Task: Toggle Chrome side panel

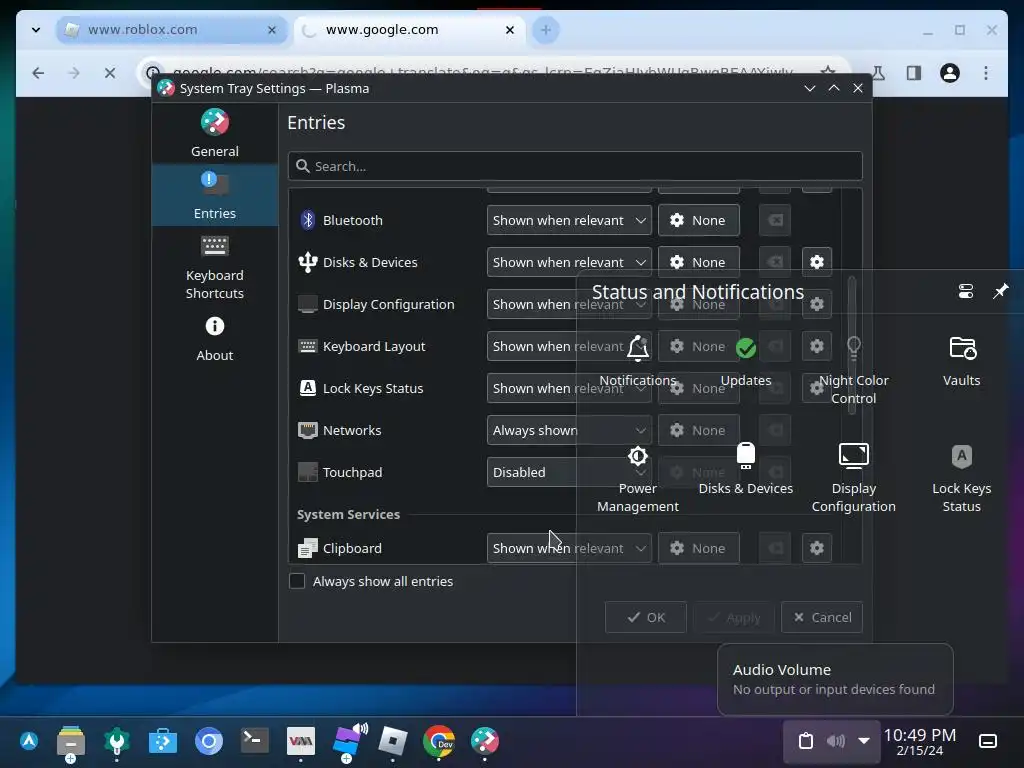Action: point(914,73)
